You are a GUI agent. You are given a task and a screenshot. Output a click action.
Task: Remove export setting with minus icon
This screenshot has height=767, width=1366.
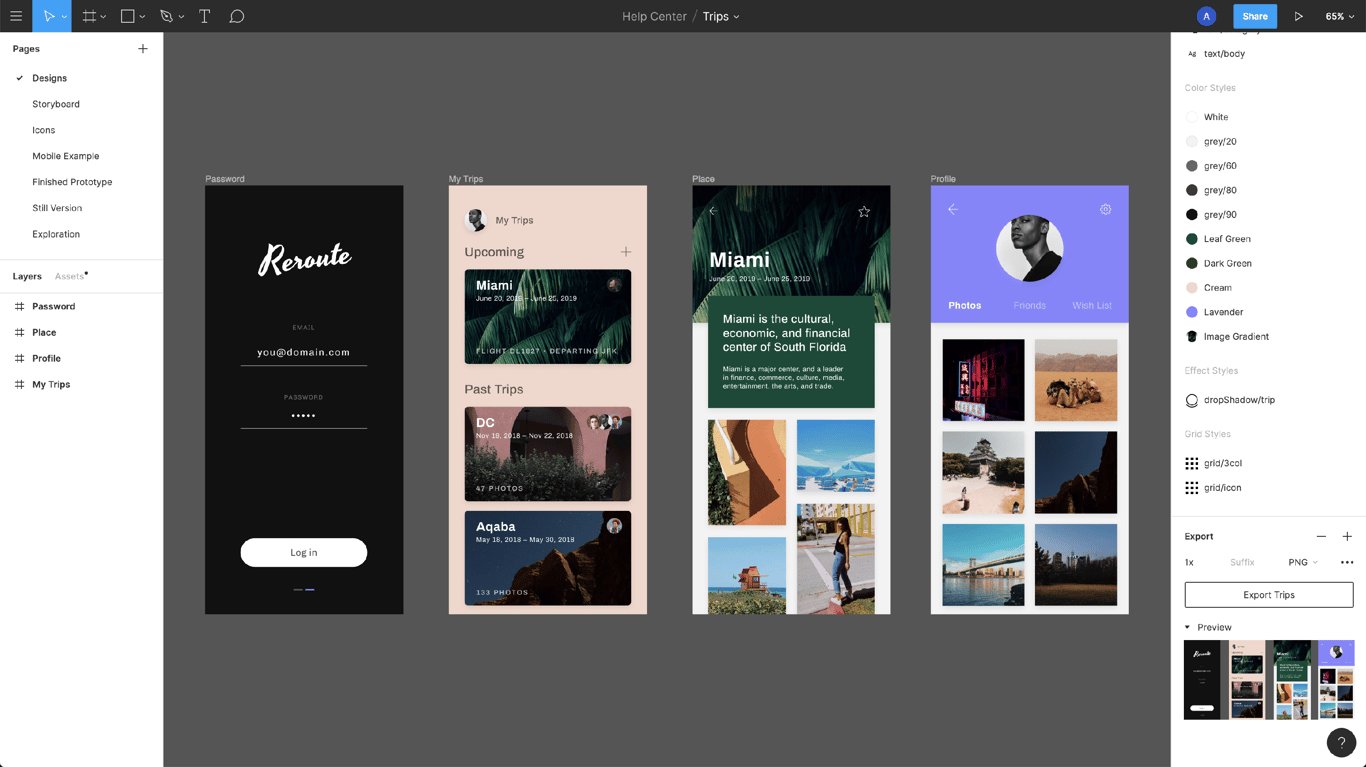[1321, 536]
